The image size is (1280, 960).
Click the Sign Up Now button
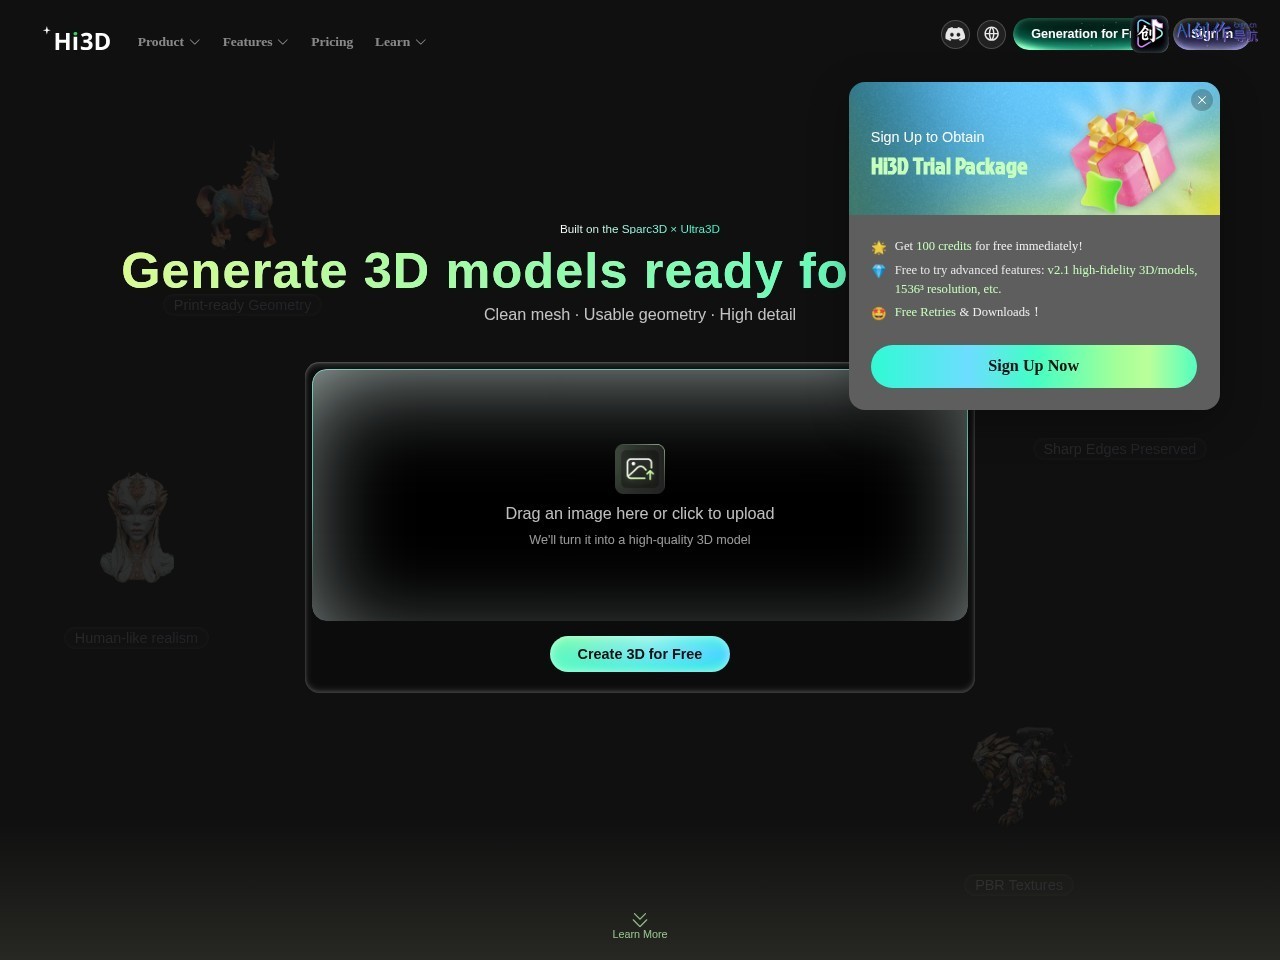tap(1033, 366)
